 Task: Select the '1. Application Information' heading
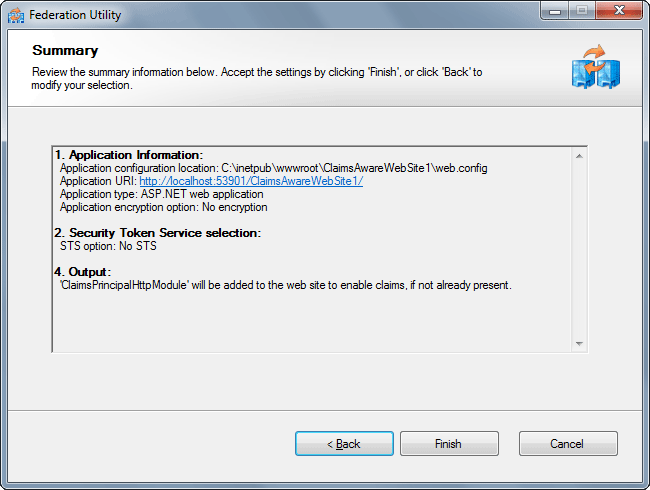129,155
